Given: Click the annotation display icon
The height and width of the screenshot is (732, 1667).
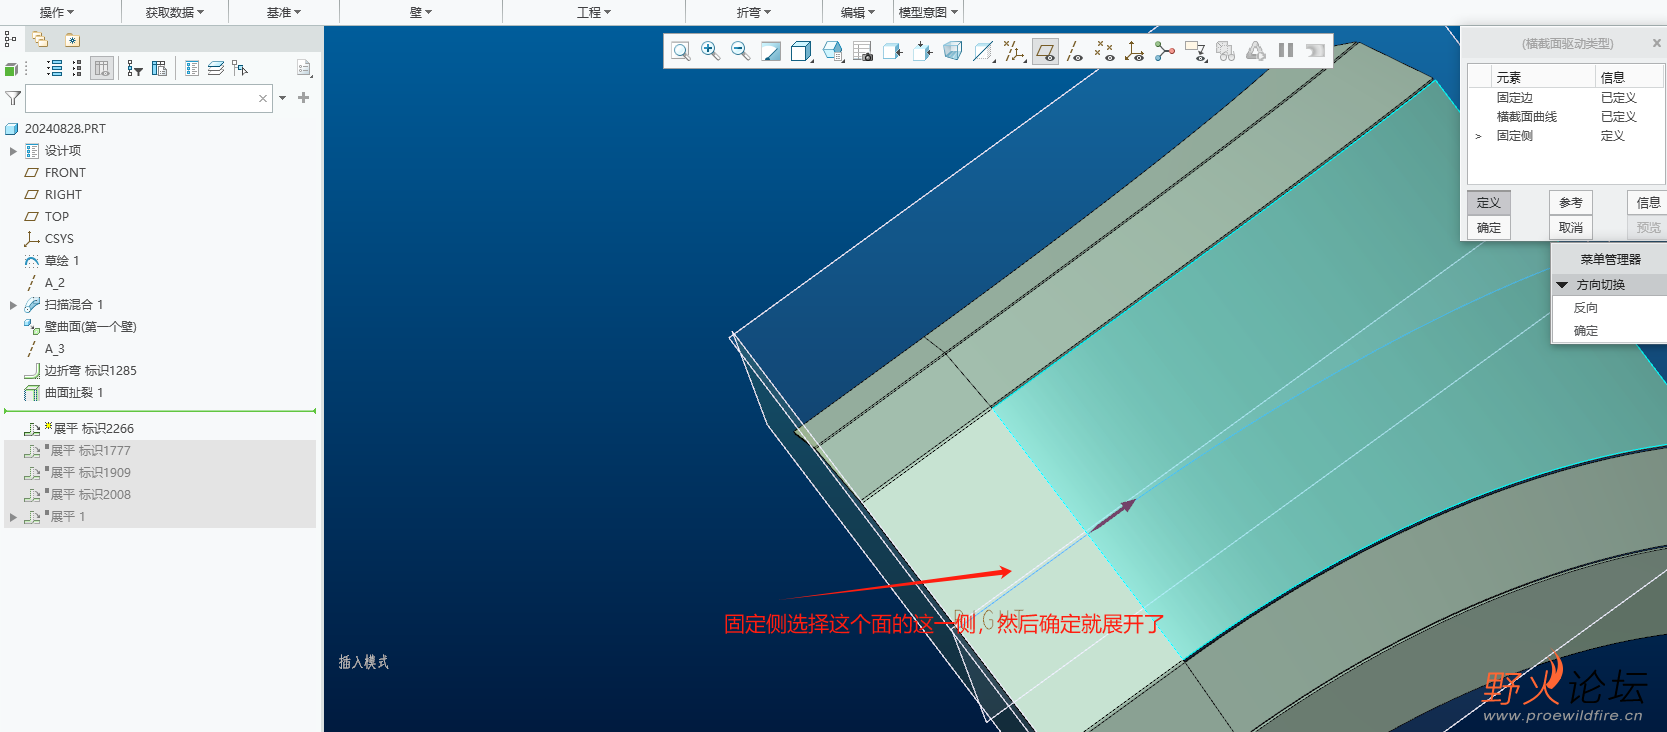Looking at the screenshot, I should click(x=1195, y=51).
